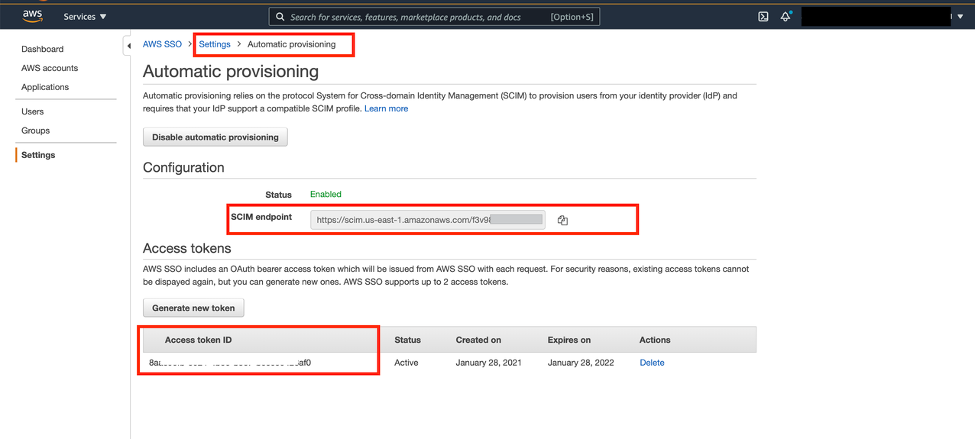Click the Automatic provisioning breadcrumb text
Image resolution: width=977 pixels, height=439 pixels.
coord(292,44)
